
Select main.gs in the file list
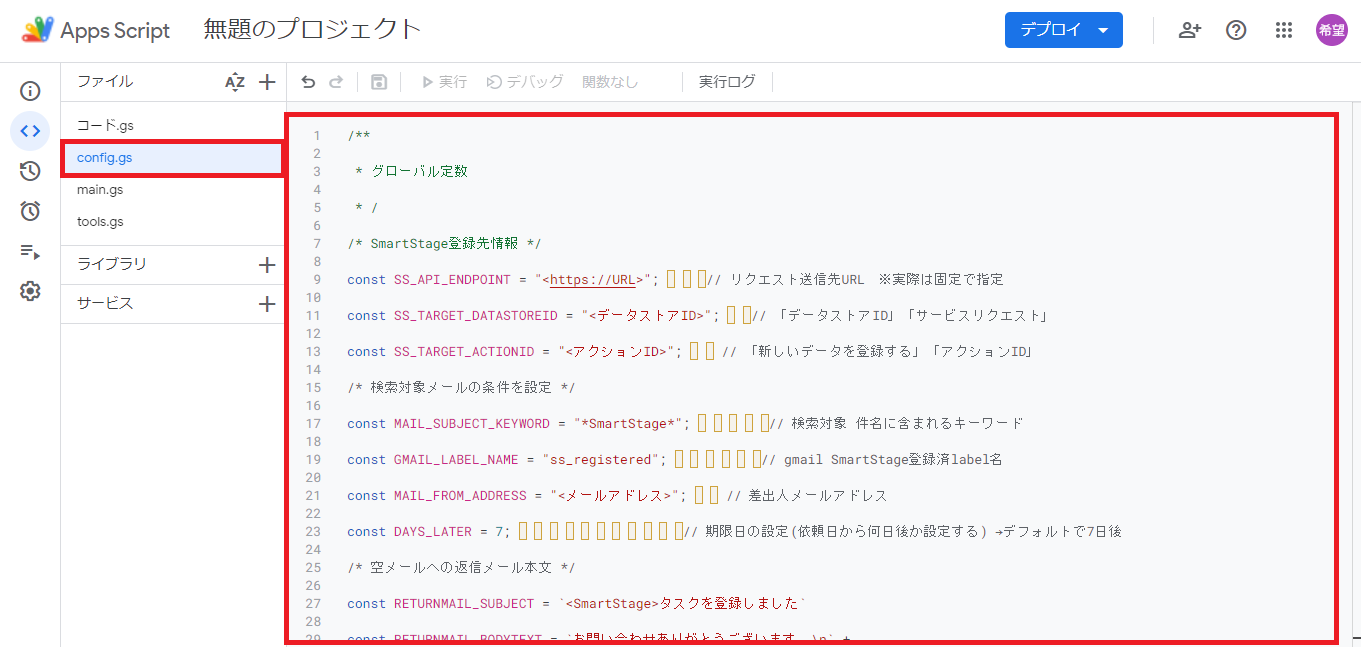pos(100,190)
